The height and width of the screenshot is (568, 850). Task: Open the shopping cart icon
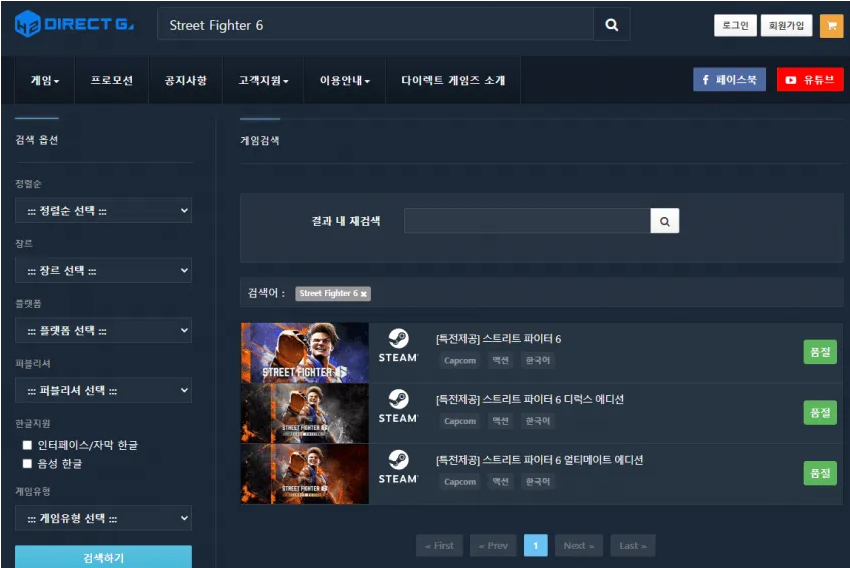pos(831,25)
